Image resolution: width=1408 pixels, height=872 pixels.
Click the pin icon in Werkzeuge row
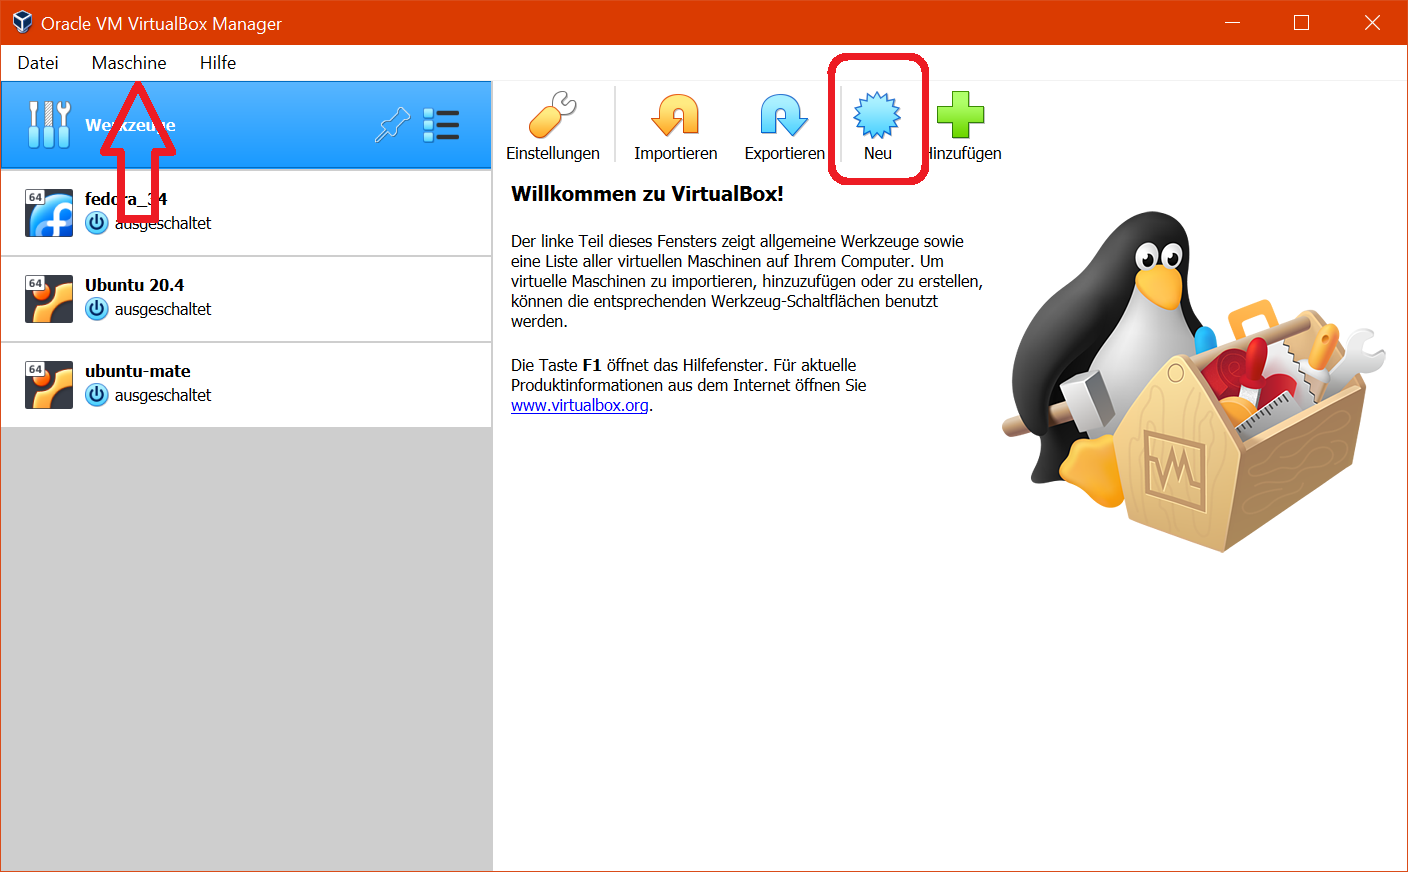coord(392,125)
